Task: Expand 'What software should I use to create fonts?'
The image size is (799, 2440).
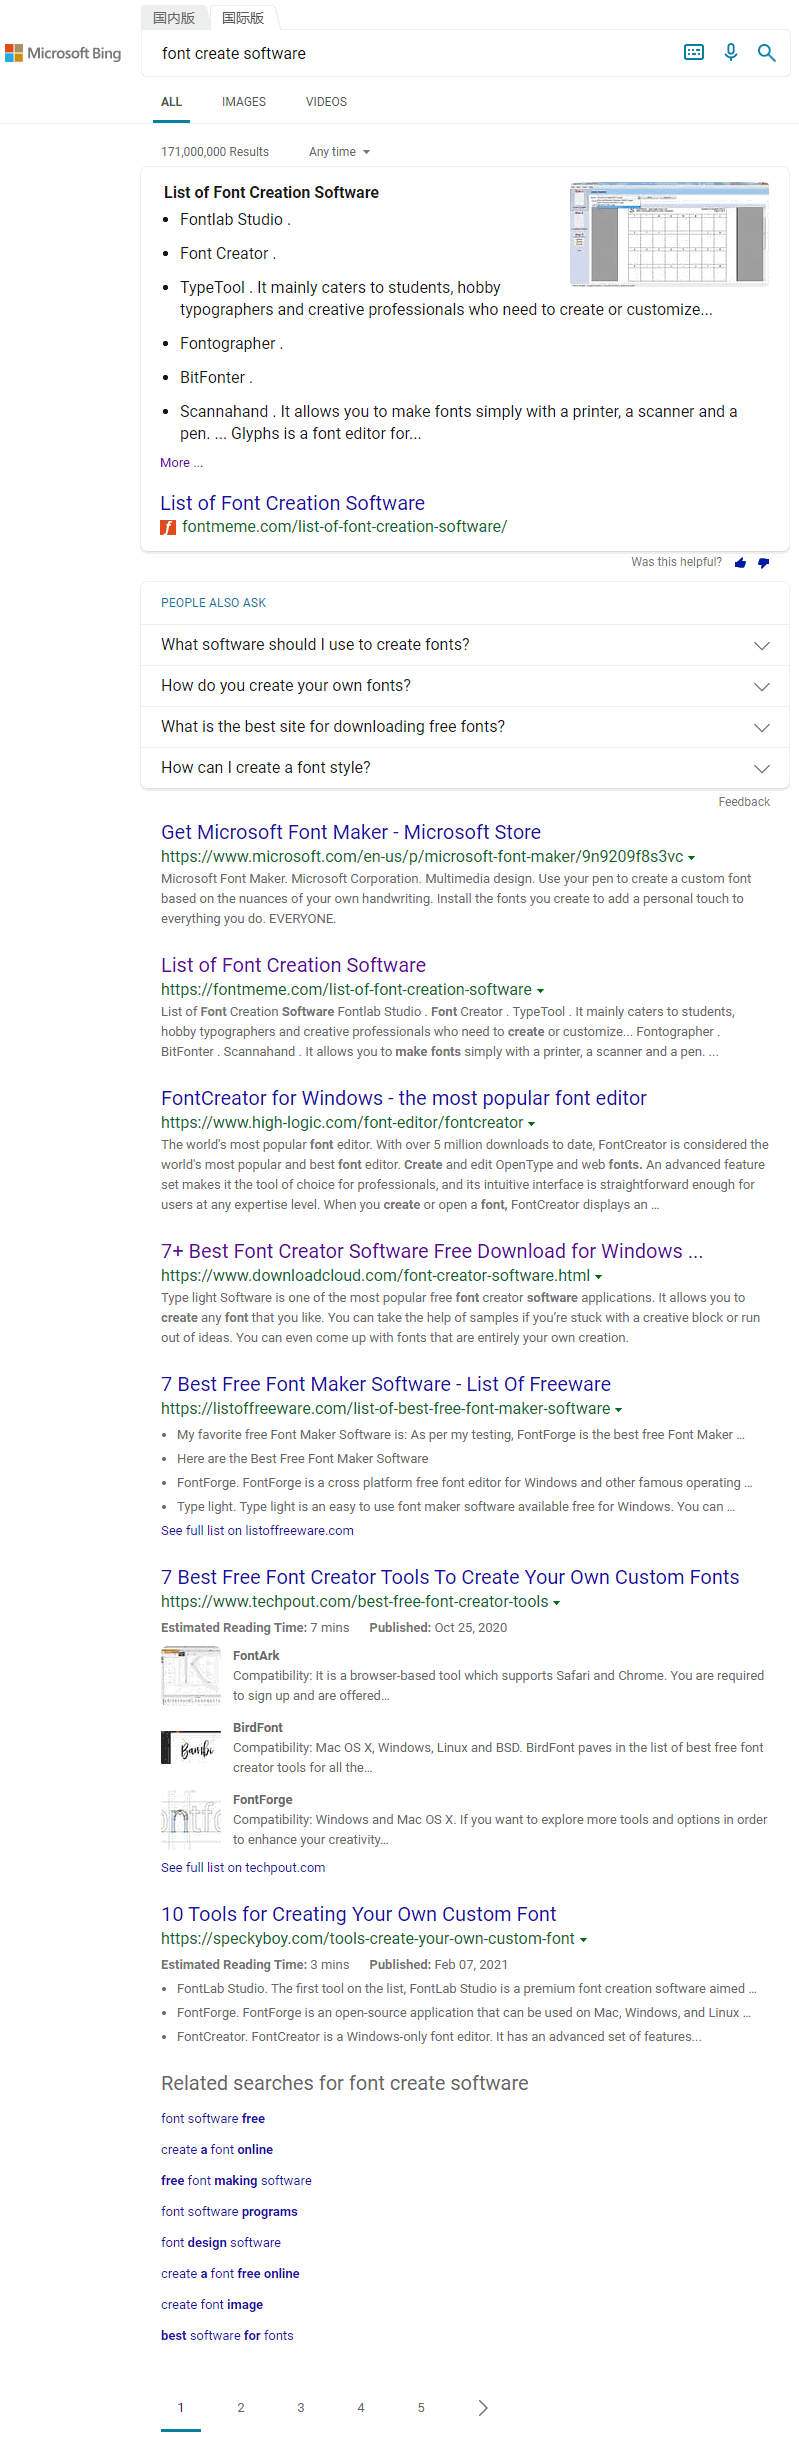Action: (465, 645)
